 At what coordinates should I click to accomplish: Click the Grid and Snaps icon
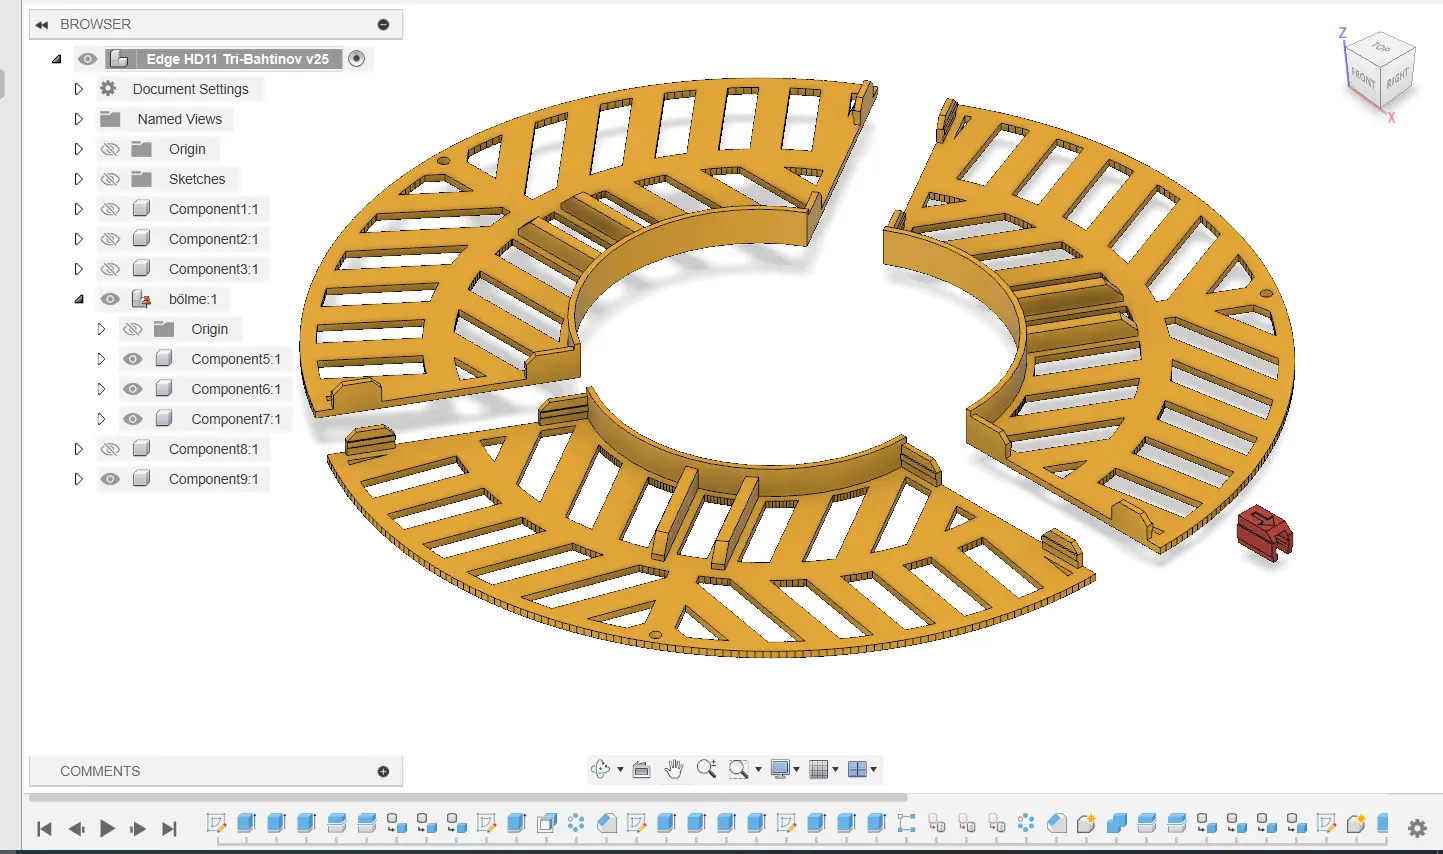point(819,769)
